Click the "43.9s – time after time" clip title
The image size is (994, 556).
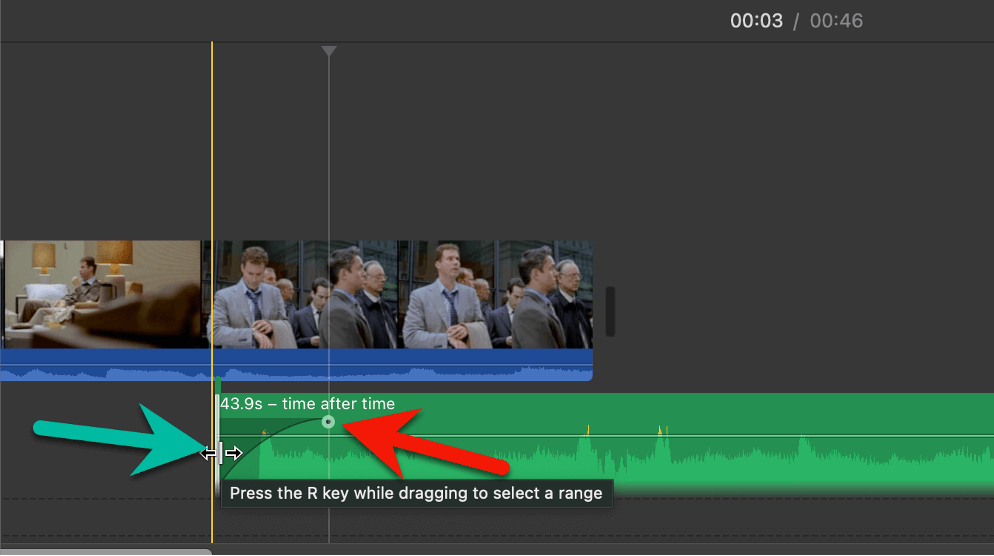tap(307, 404)
